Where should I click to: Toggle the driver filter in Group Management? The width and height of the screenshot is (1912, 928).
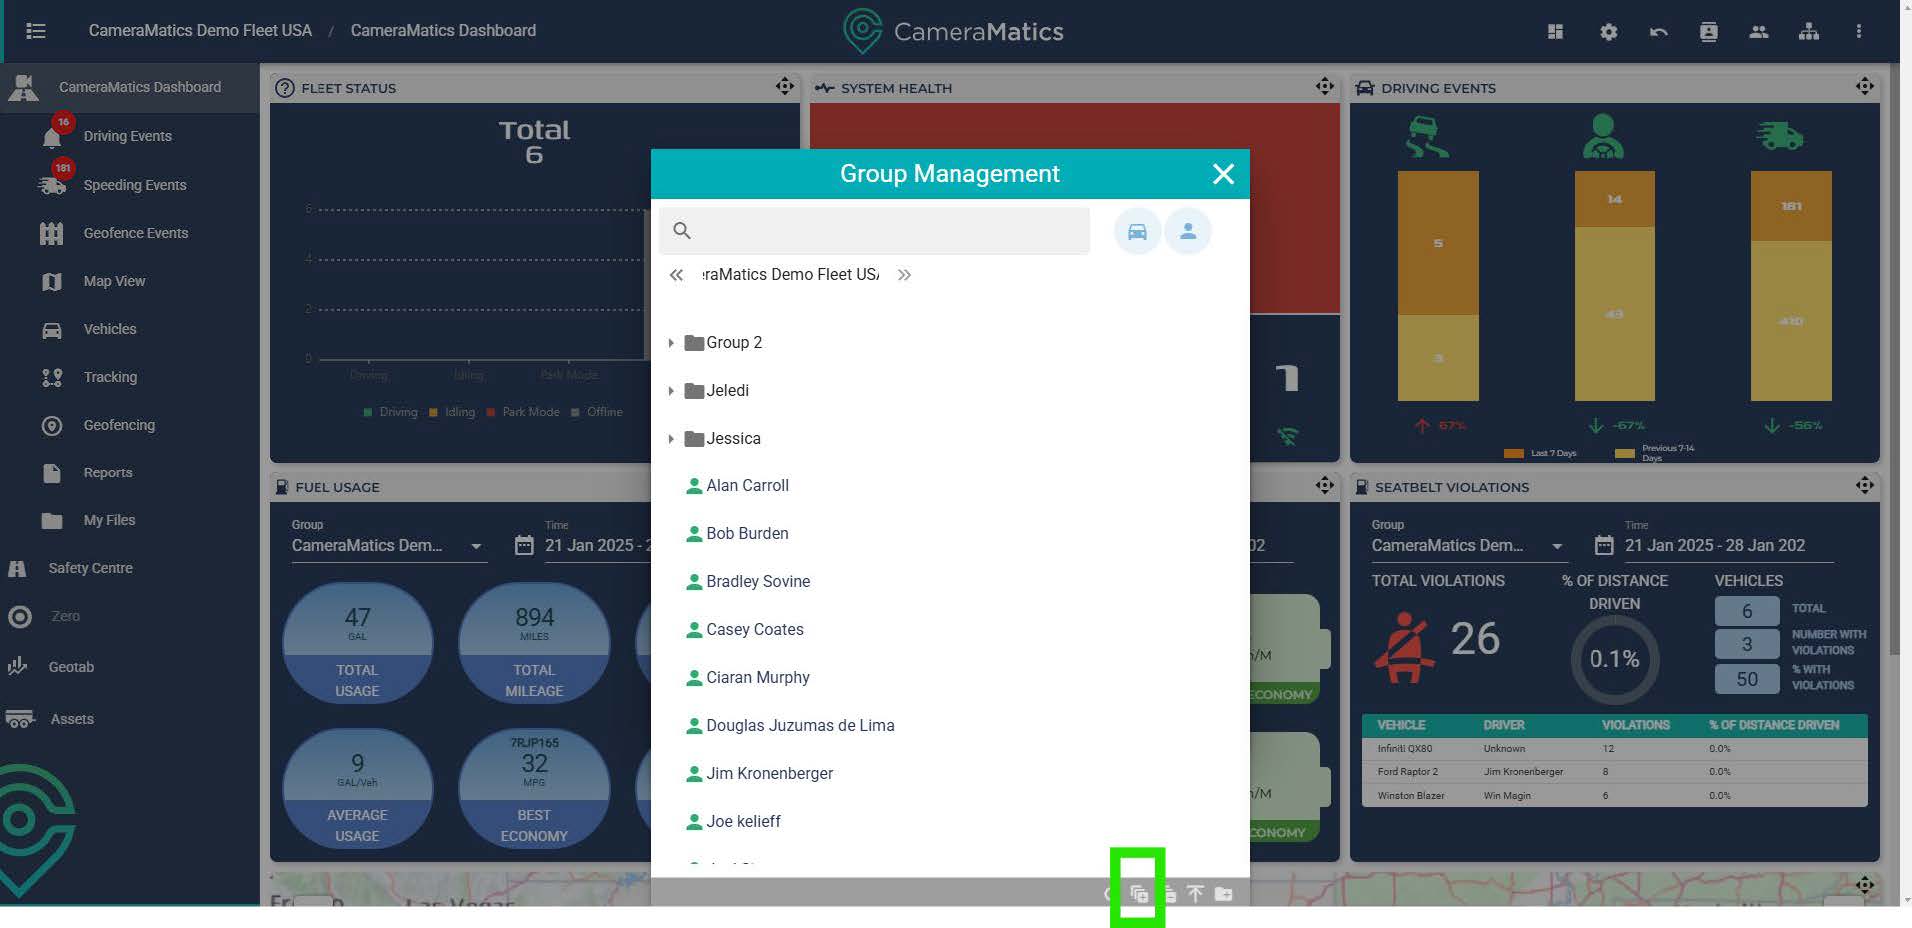[x=1187, y=231]
